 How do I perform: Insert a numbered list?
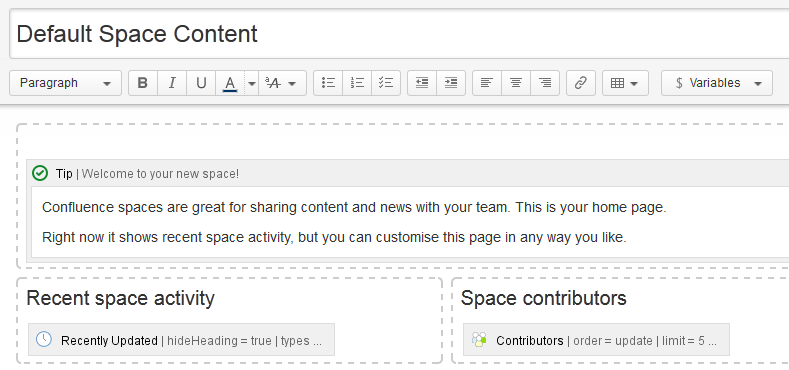click(x=357, y=83)
